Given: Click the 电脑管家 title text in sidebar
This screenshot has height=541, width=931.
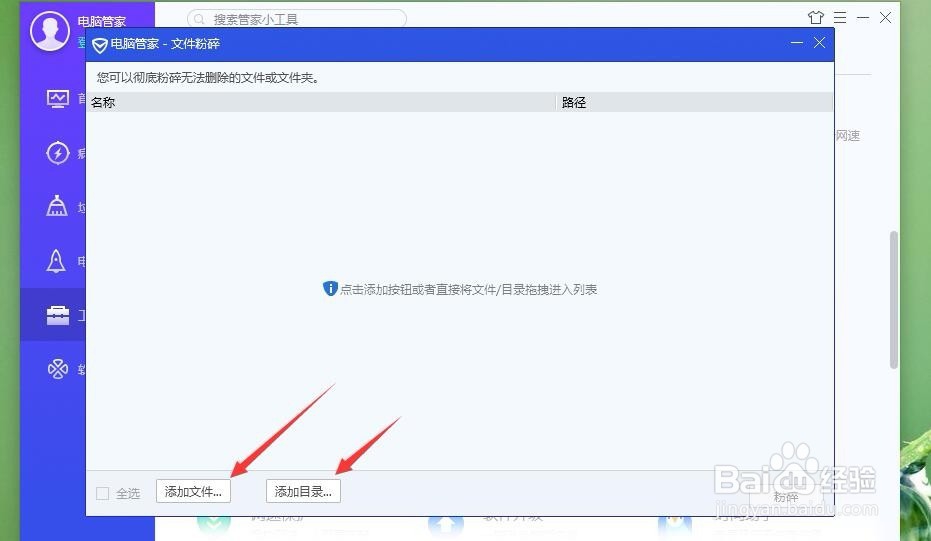Looking at the screenshot, I should coord(102,21).
